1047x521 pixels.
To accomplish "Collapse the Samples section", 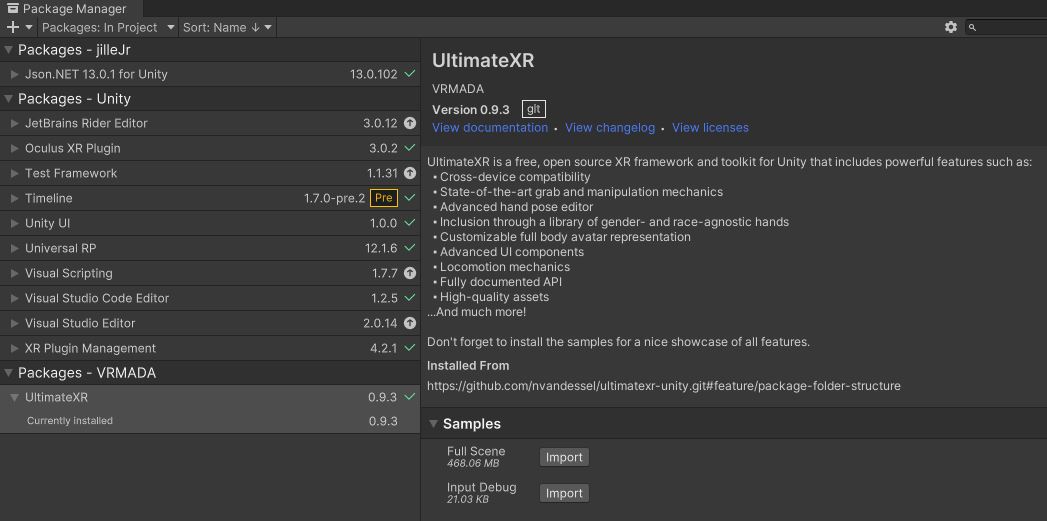I will pyautogui.click(x=433, y=424).
